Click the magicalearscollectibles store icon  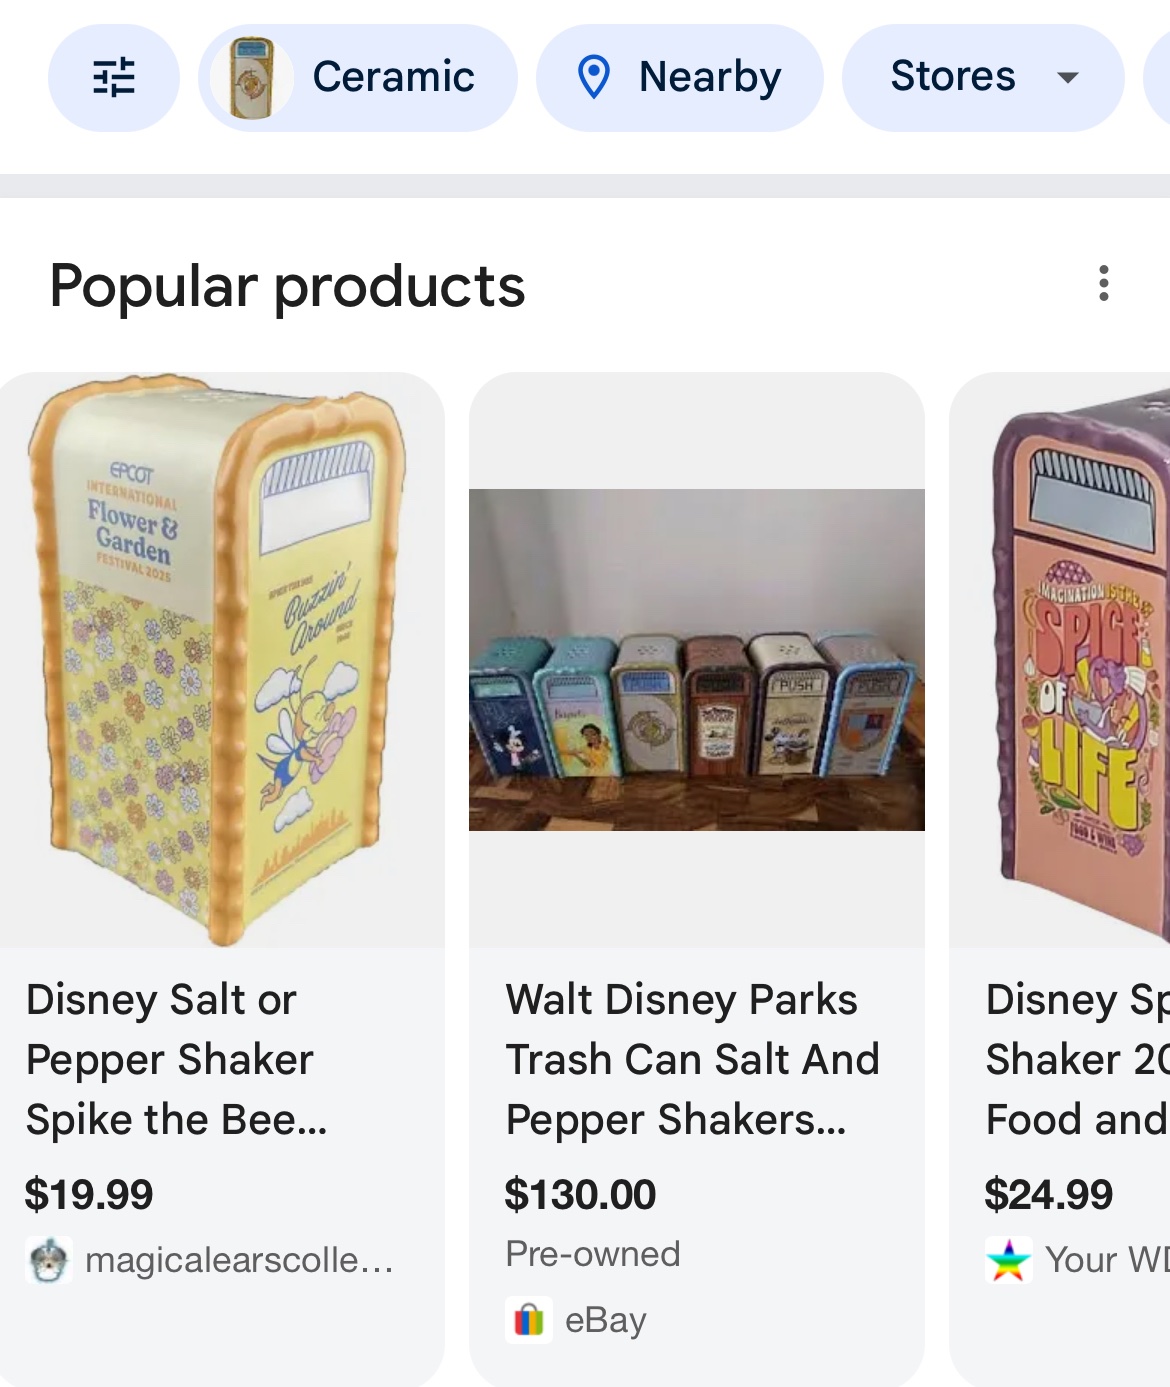click(x=48, y=1260)
